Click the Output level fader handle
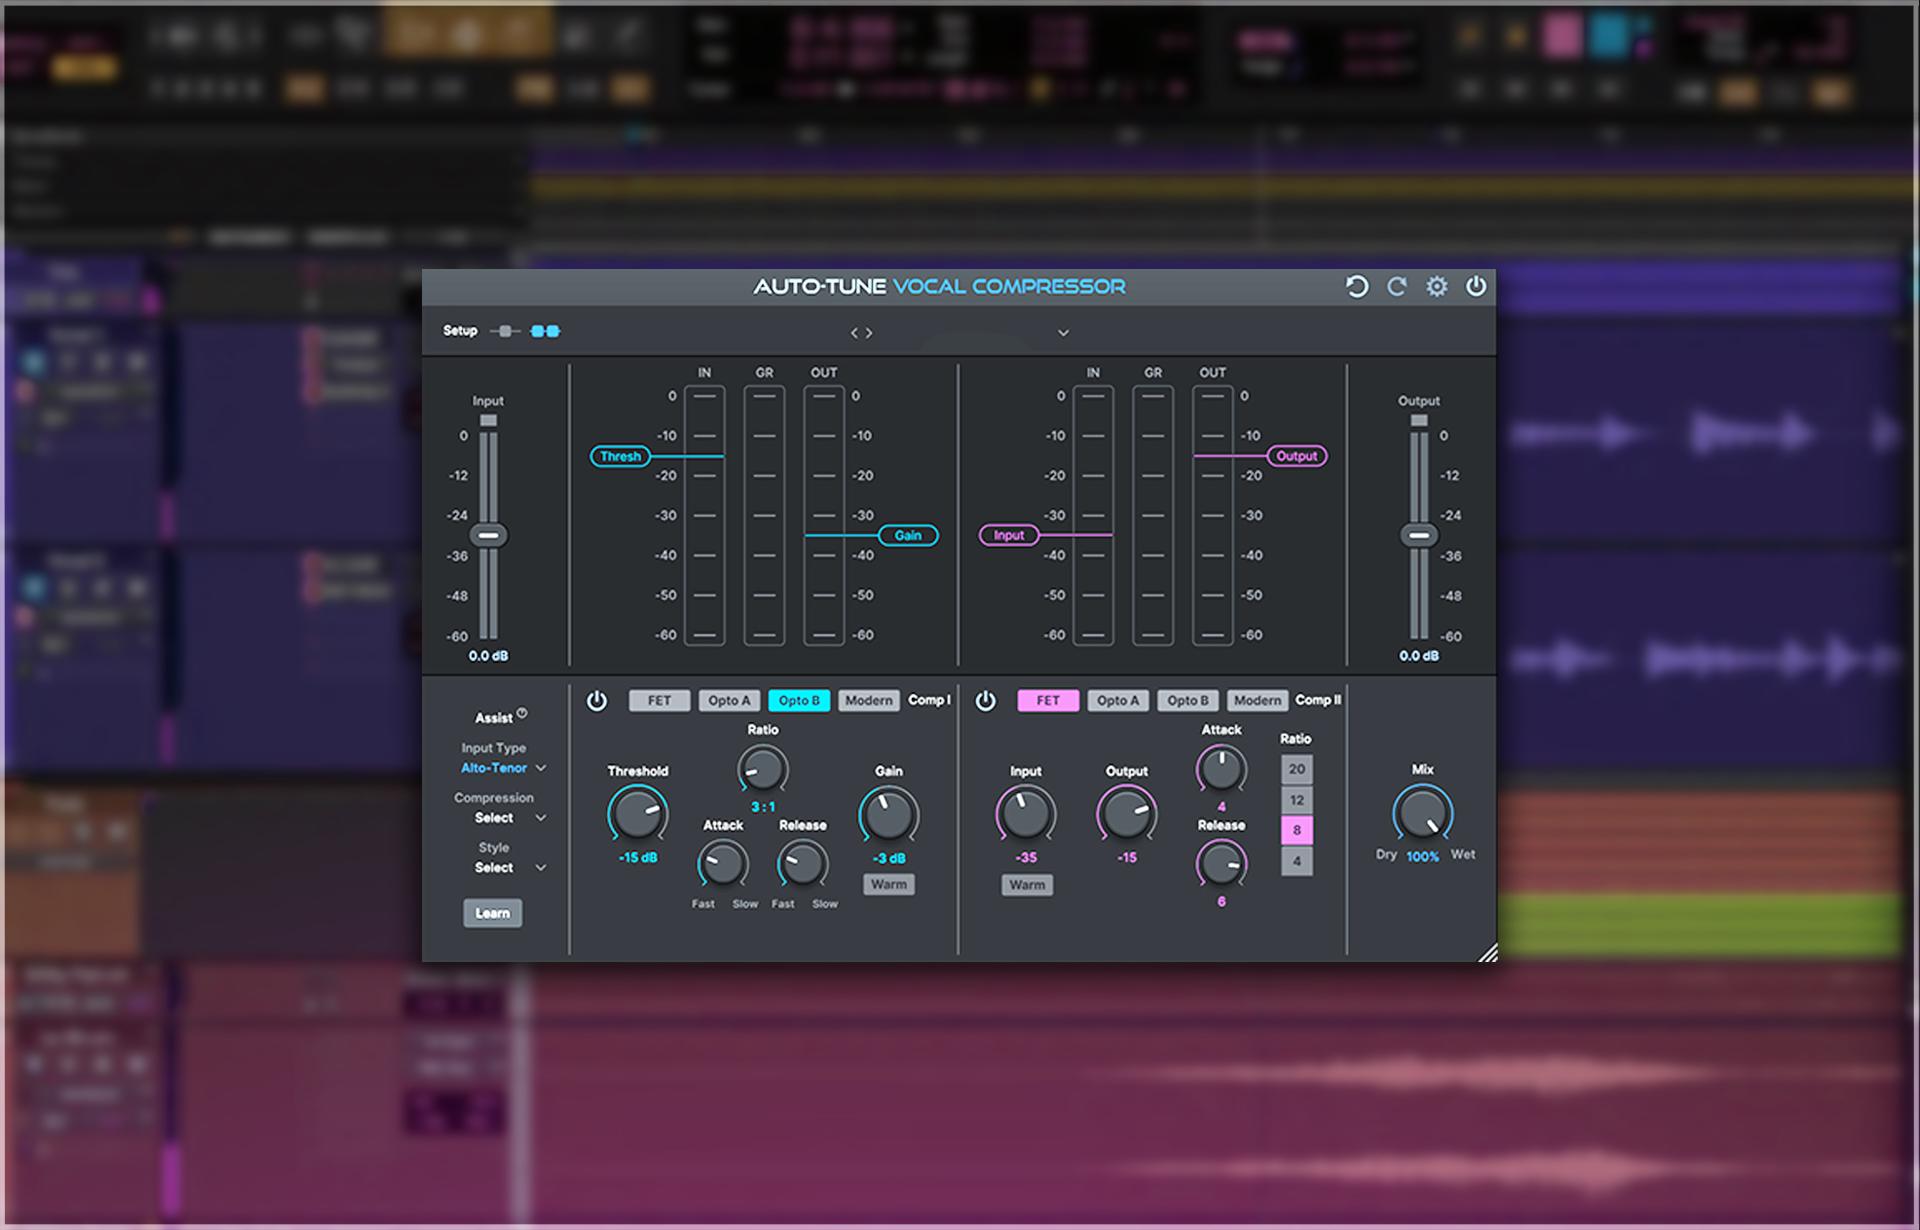Screen dimensions: 1920x1230 (x=1419, y=535)
